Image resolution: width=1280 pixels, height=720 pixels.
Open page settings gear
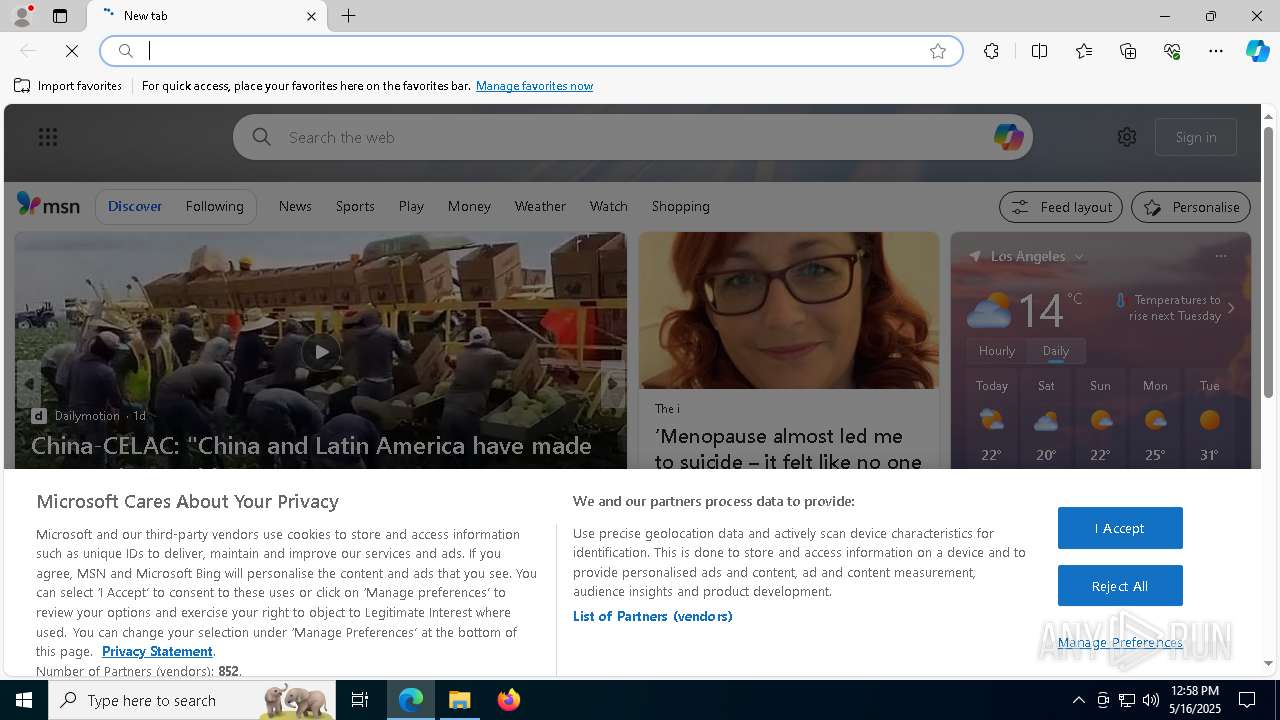[1127, 137]
